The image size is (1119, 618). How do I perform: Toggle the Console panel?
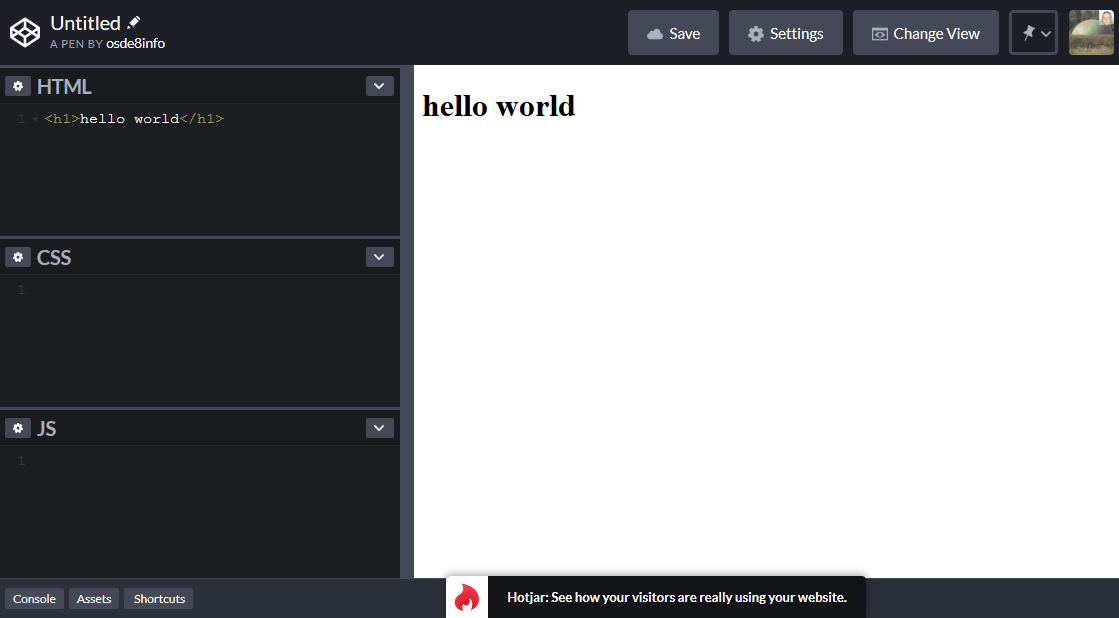click(34, 598)
